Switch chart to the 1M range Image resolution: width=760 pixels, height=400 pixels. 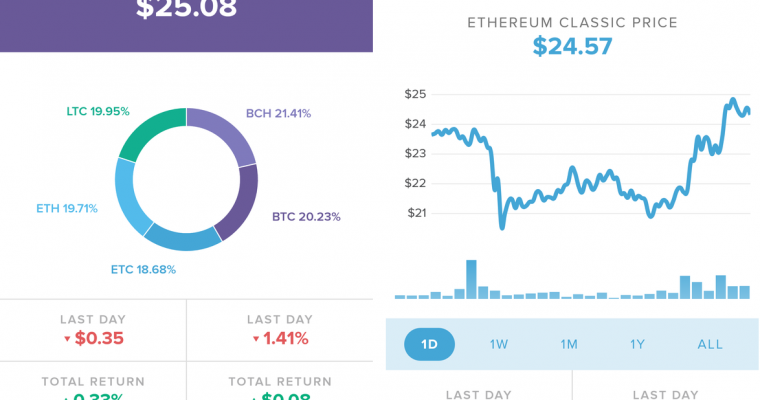click(x=569, y=344)
